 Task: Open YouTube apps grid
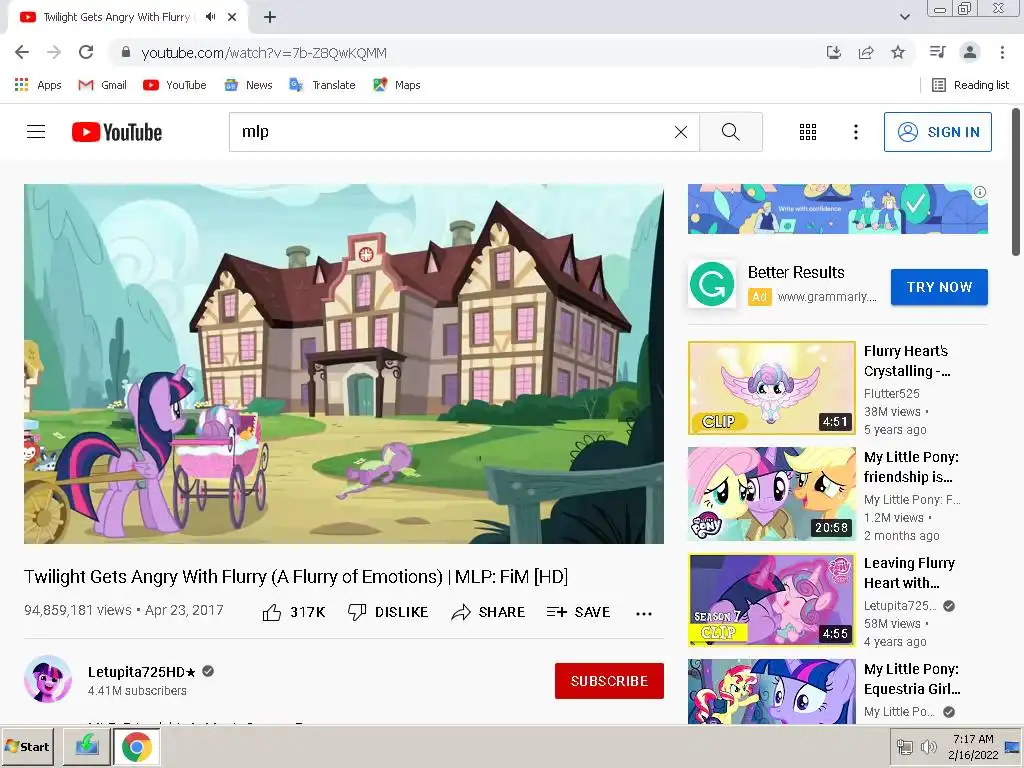808,132
